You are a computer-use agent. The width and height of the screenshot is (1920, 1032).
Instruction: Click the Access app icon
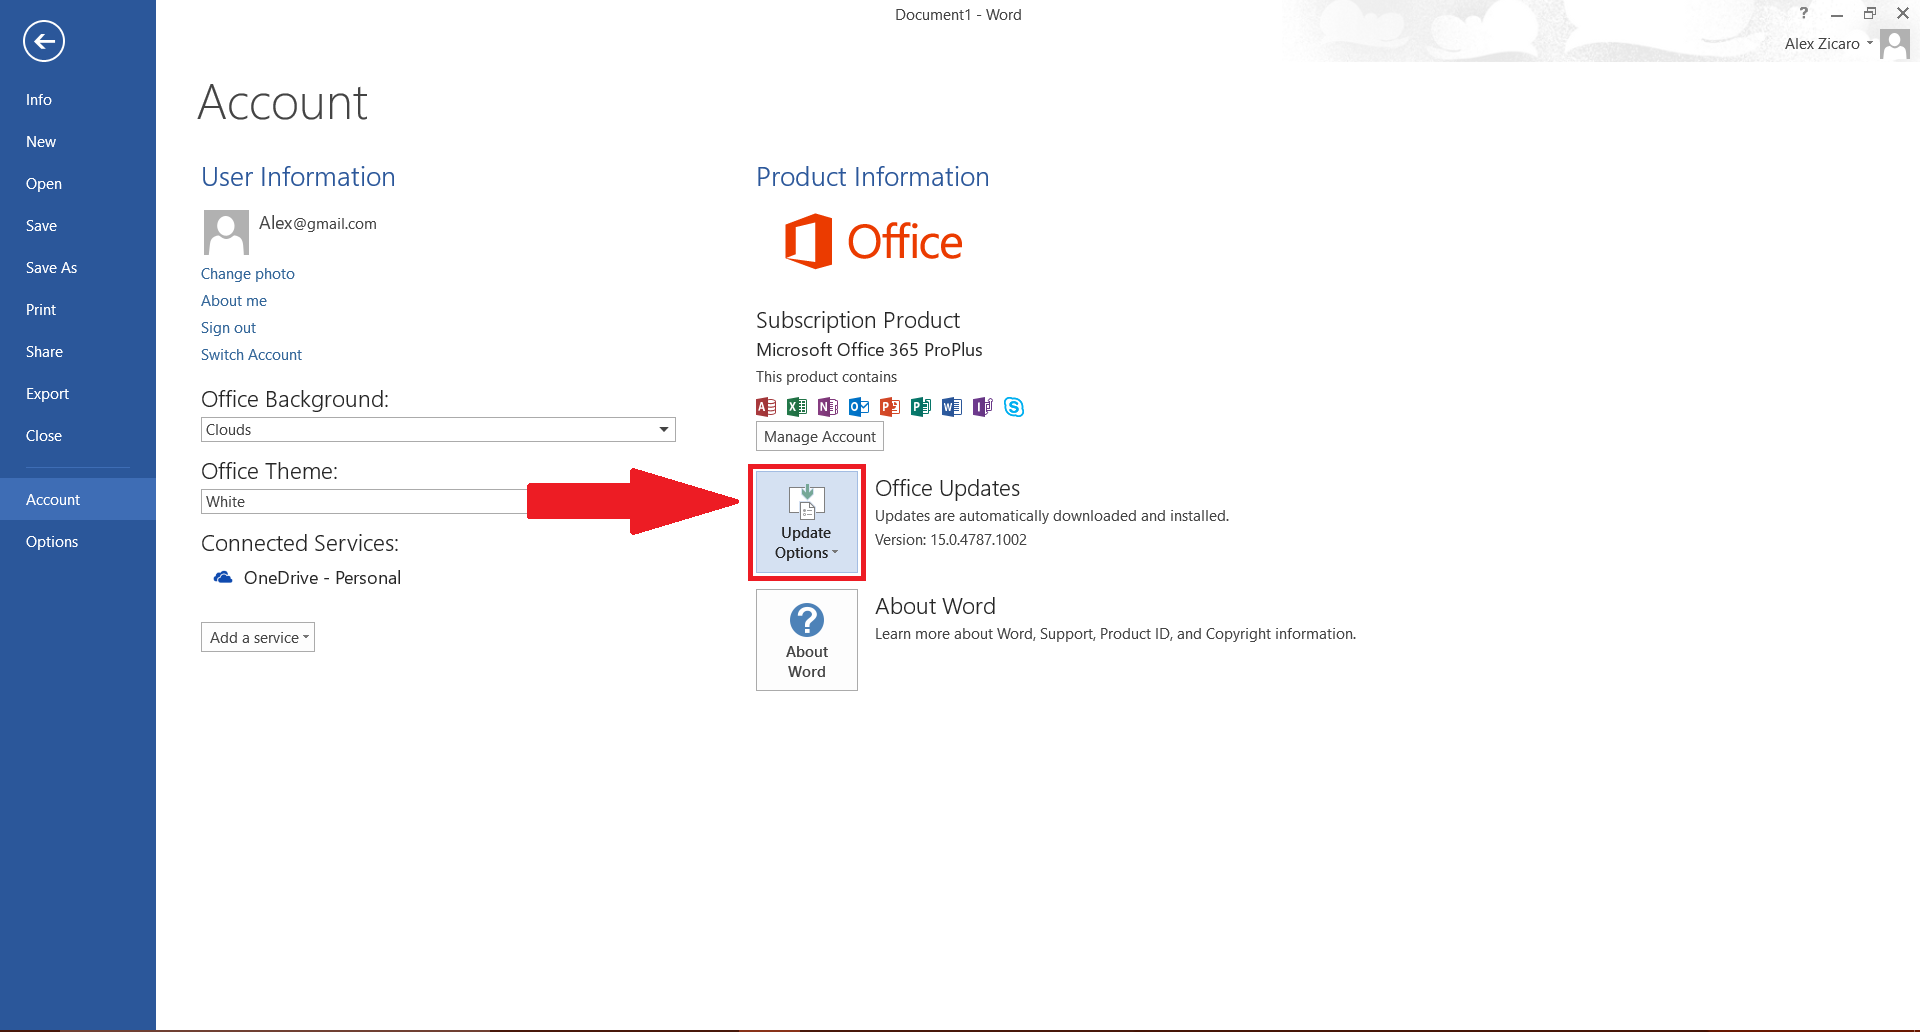(766, 407)
